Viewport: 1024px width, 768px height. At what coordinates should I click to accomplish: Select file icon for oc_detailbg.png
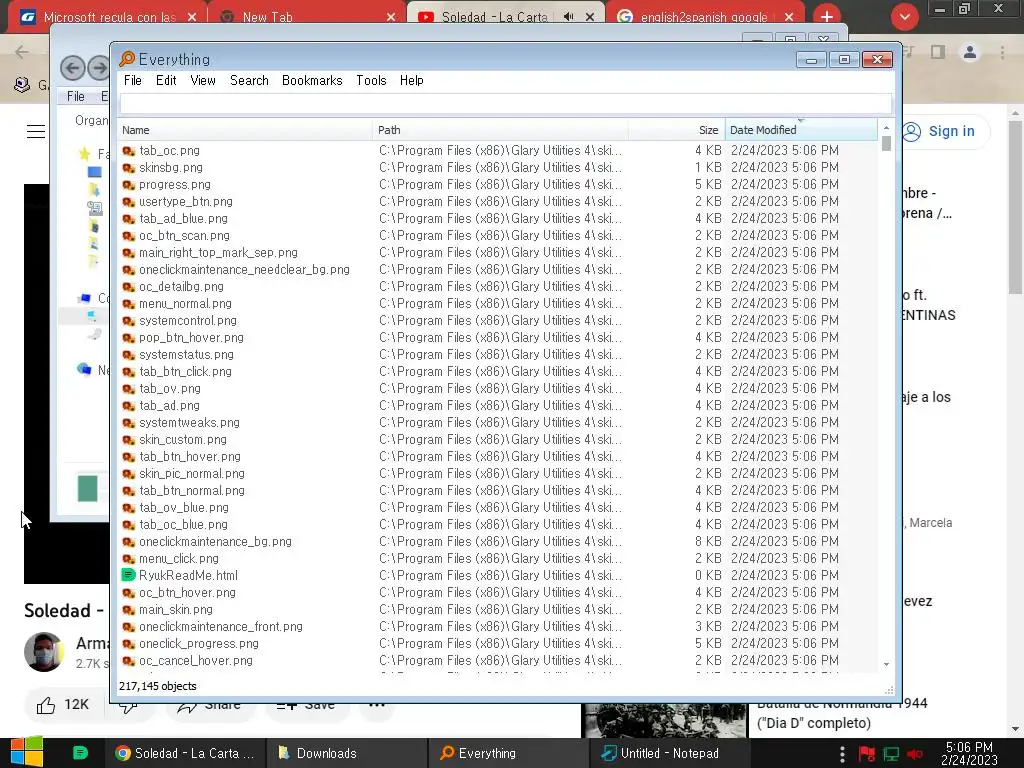[x=129, y=287]
